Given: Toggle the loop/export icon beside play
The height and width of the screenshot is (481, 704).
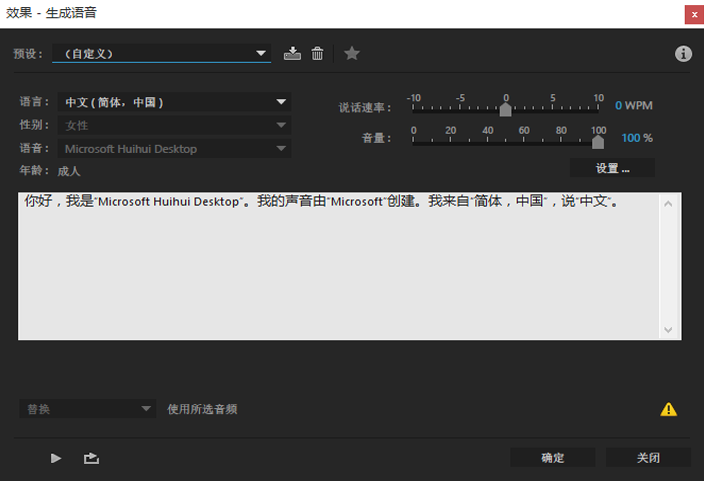Looking at the screenshot, I should coord(91,458).
